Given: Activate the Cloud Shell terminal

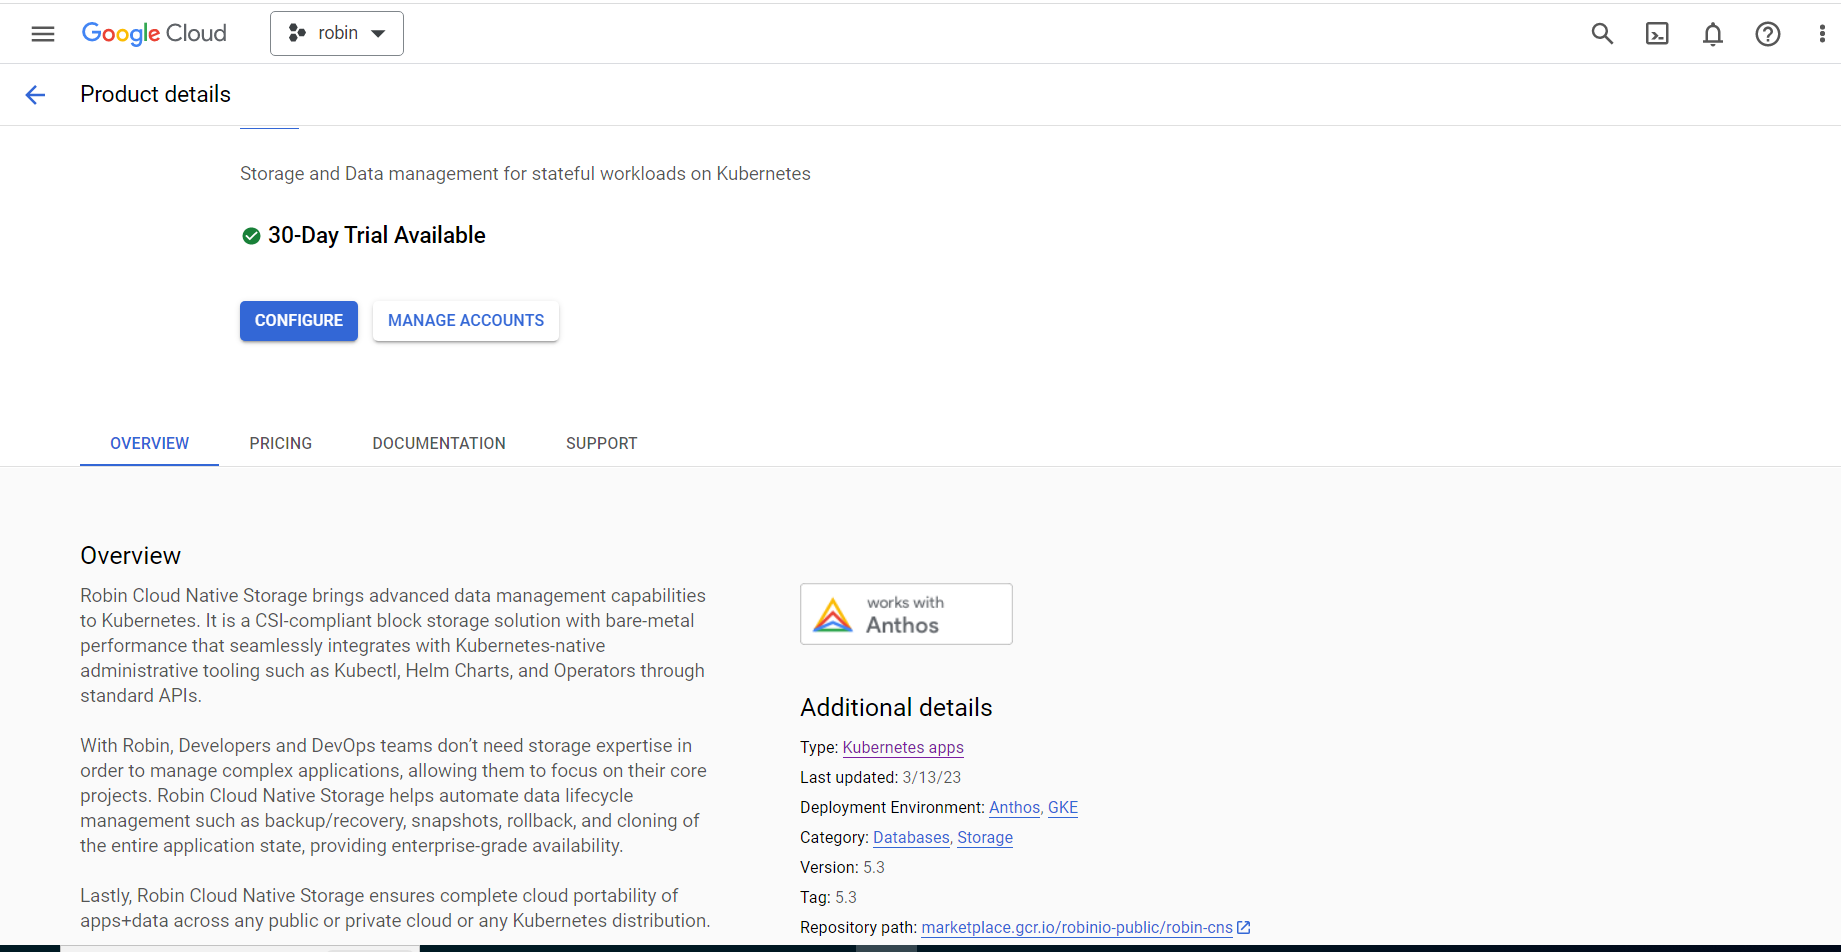Looking at the screenshot, I should 1657,33.
